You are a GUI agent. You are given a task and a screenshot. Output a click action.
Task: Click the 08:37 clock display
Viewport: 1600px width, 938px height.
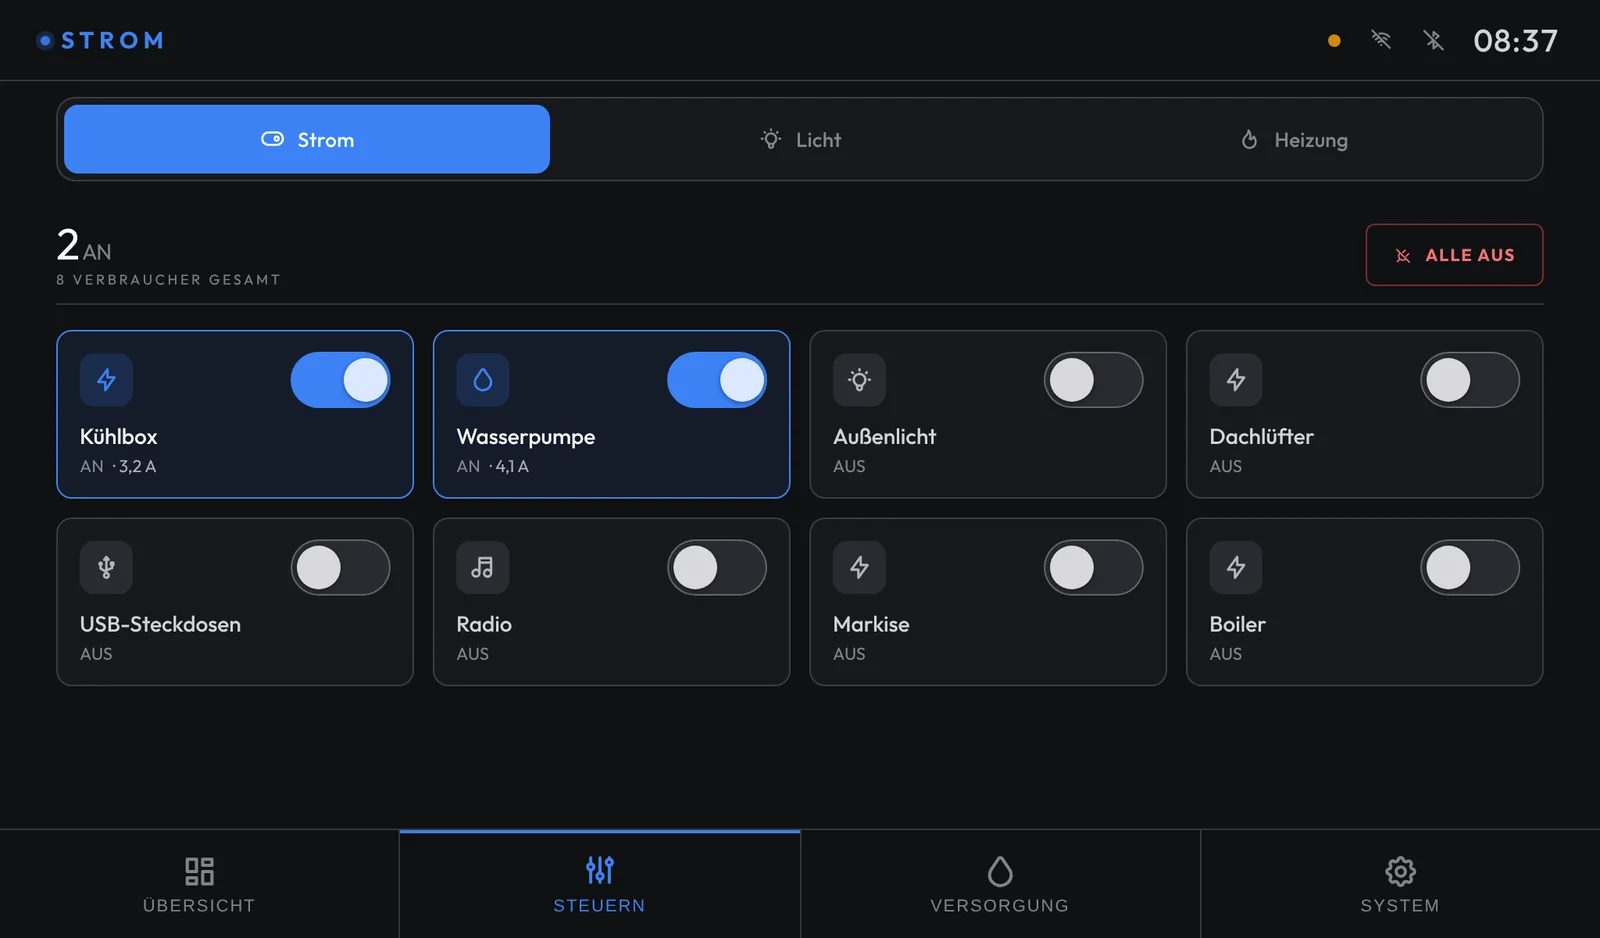1515,41
